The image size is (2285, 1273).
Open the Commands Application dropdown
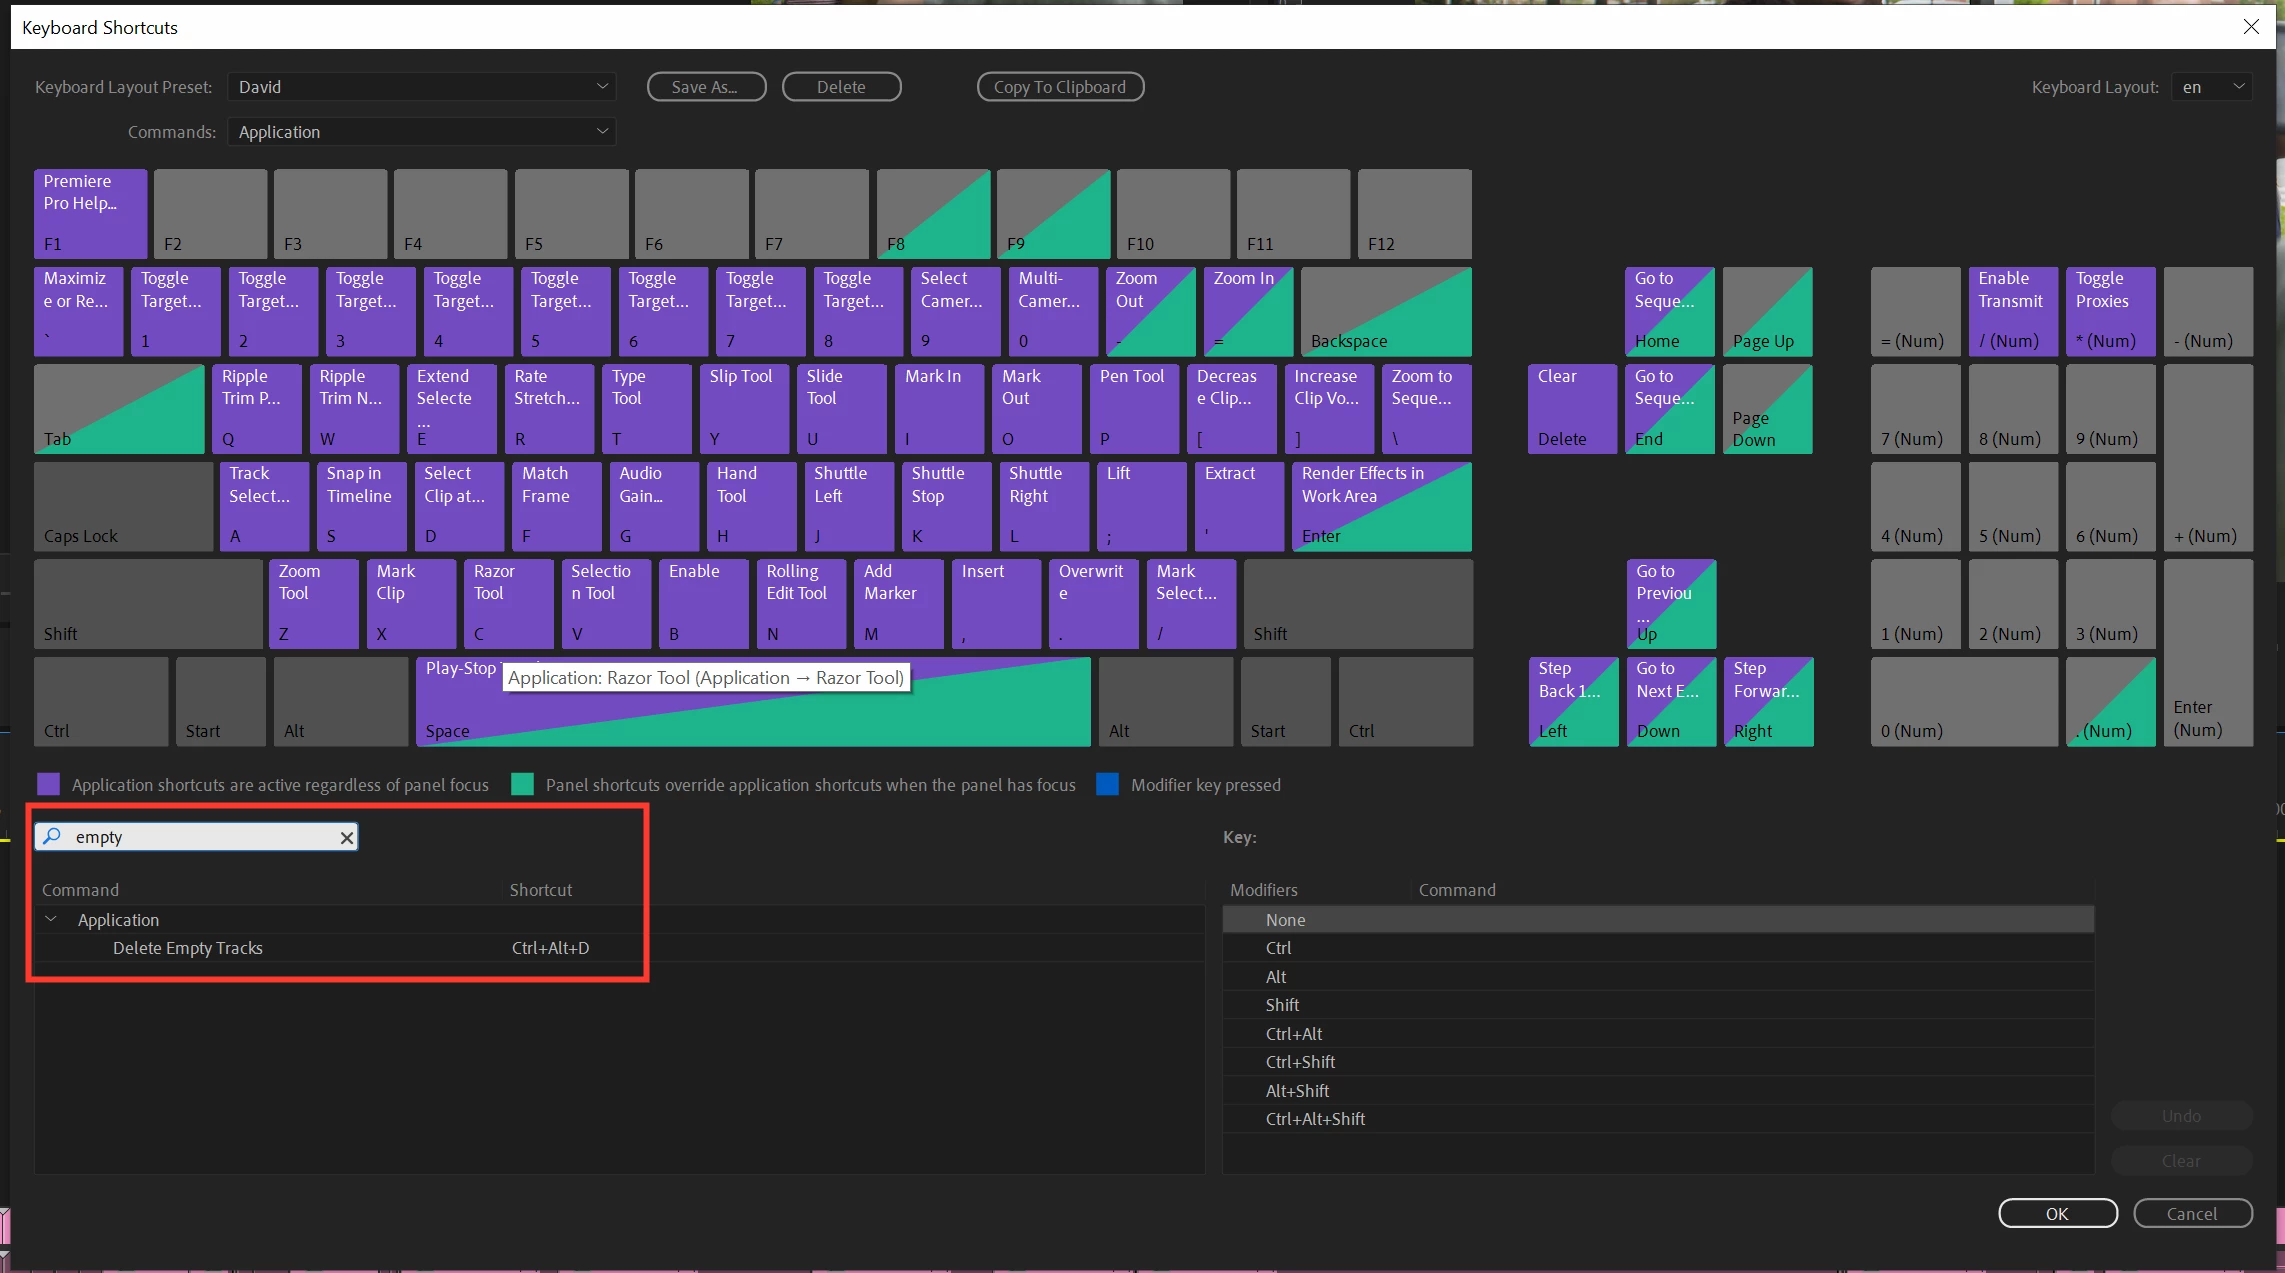421,132
